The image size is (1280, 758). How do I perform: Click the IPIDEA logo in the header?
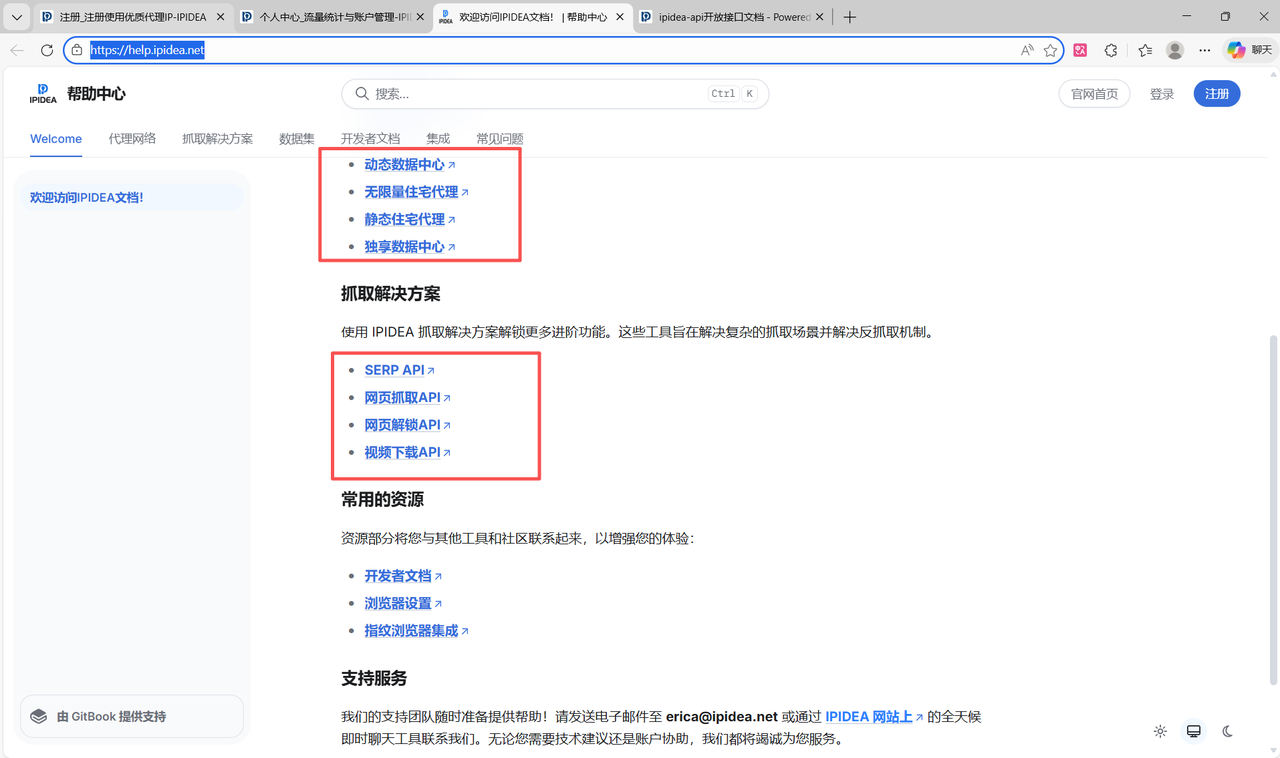tap(43, 94)
